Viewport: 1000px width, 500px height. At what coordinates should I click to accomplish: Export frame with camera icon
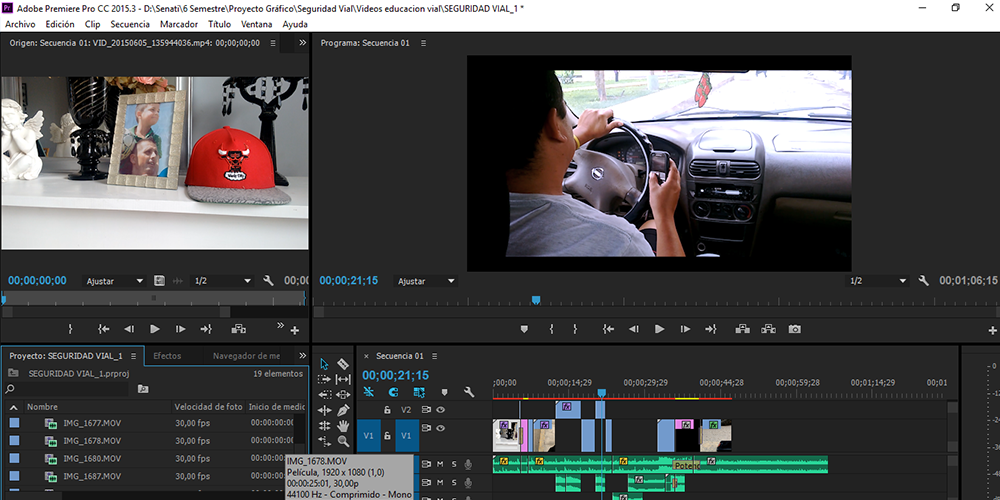(794, 329)
